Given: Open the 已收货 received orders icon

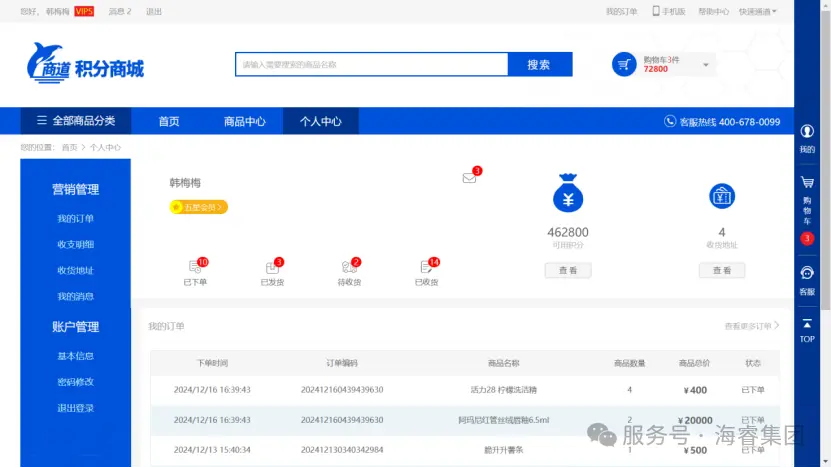Looking at the screenshot, I should click(x=426, y=268).
